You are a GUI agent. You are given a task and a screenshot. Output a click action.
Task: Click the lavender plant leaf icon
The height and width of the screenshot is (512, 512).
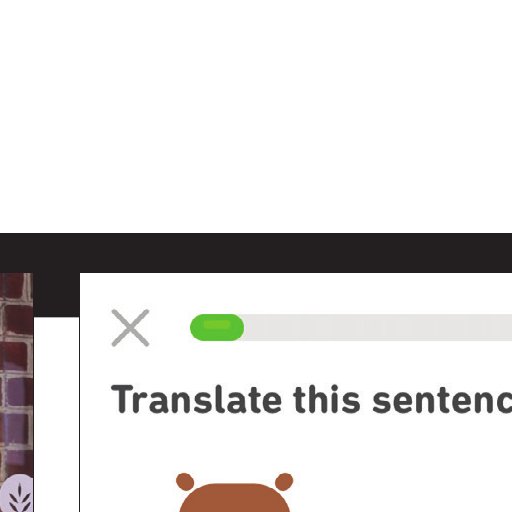(18, 495)
